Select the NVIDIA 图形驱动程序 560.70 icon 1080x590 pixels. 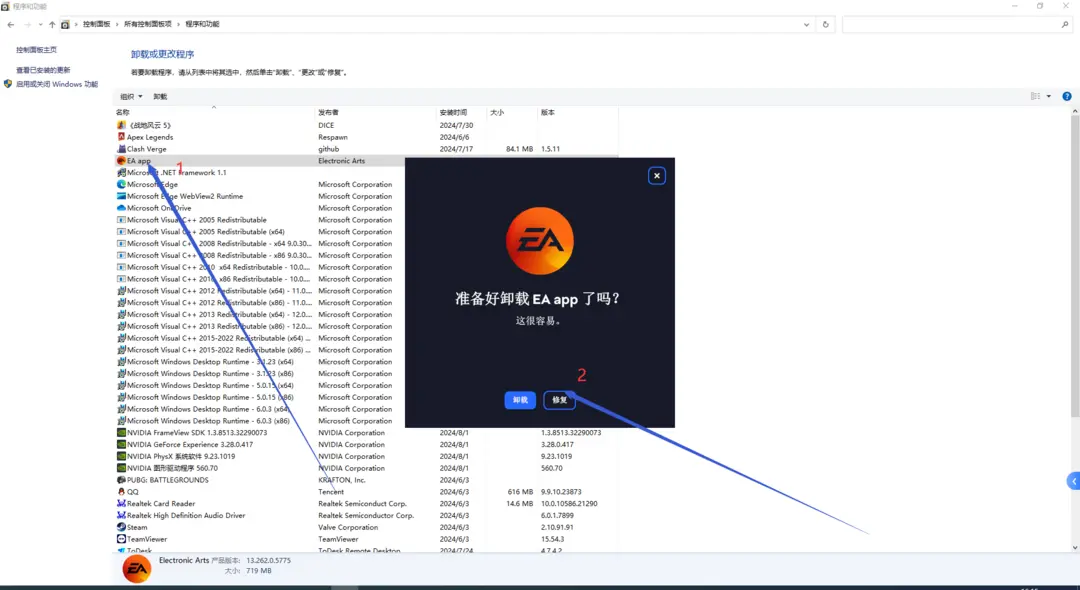click(121, 468)
